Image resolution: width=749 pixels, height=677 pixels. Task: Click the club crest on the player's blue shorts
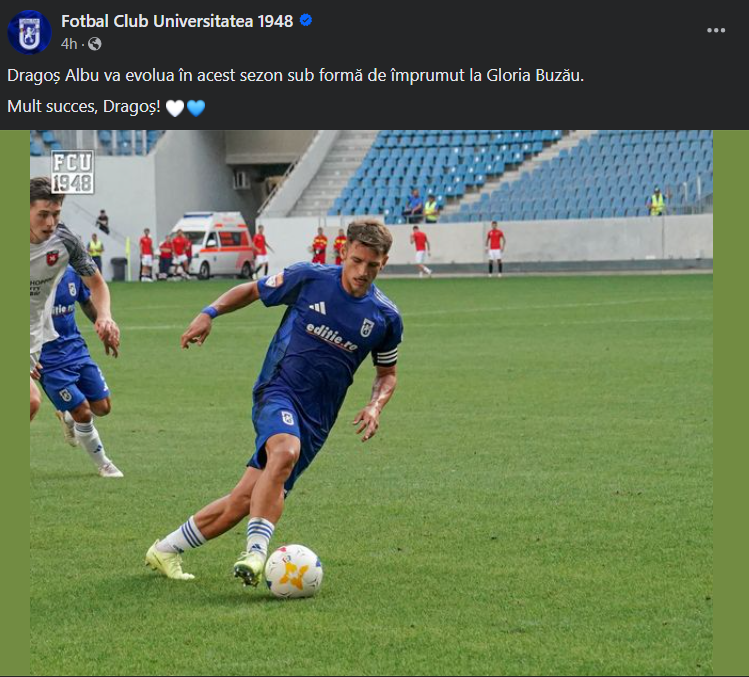click(x=287, y=418)
